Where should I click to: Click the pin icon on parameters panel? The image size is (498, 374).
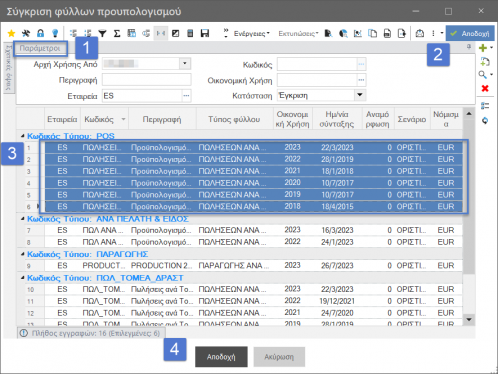tap(469, 47)
